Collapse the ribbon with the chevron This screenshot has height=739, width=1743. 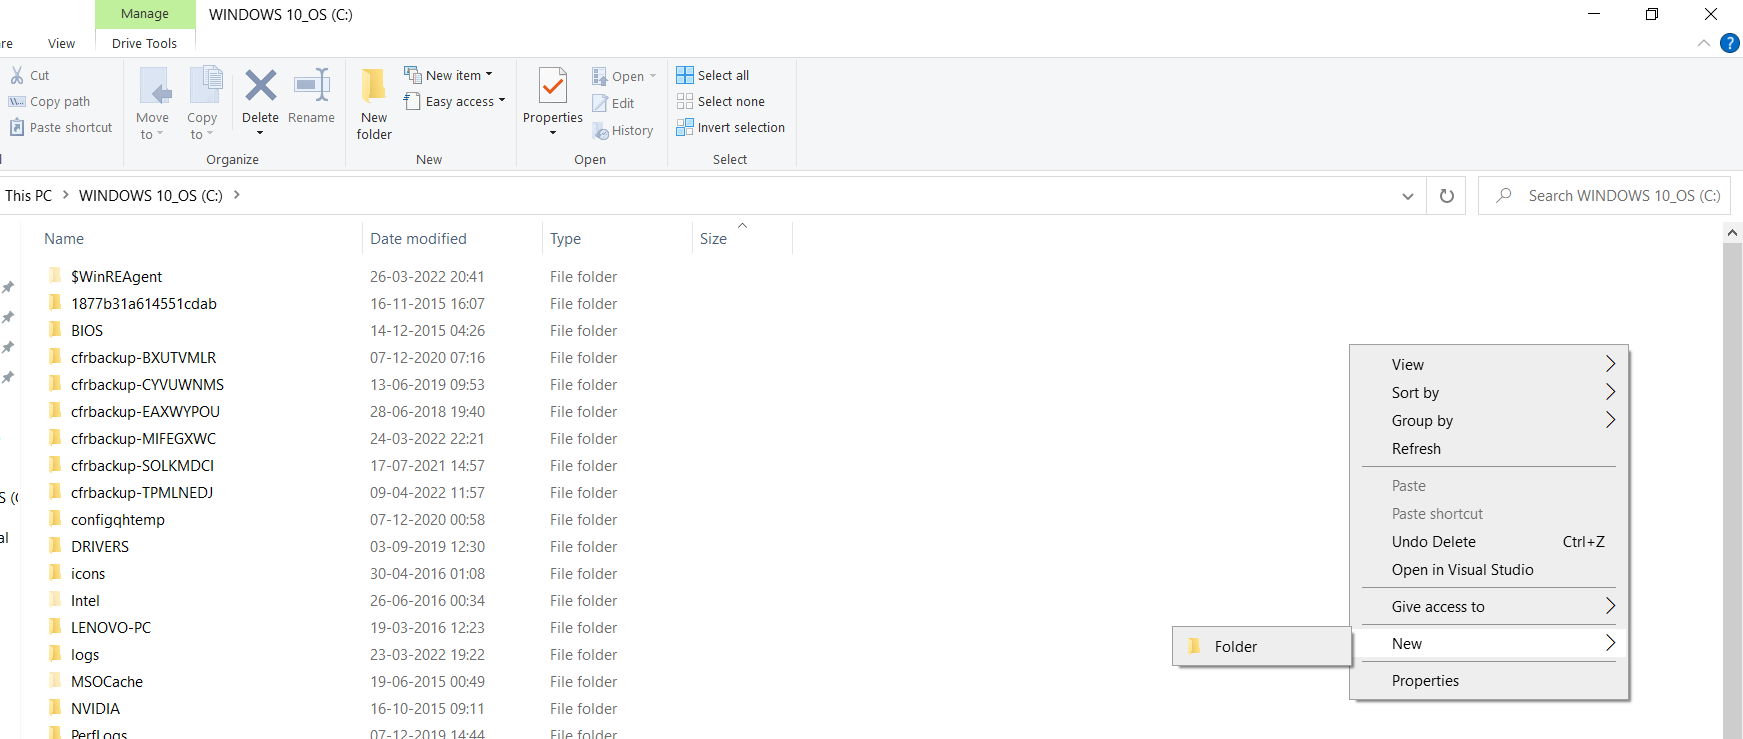[x=1704, y=43]
